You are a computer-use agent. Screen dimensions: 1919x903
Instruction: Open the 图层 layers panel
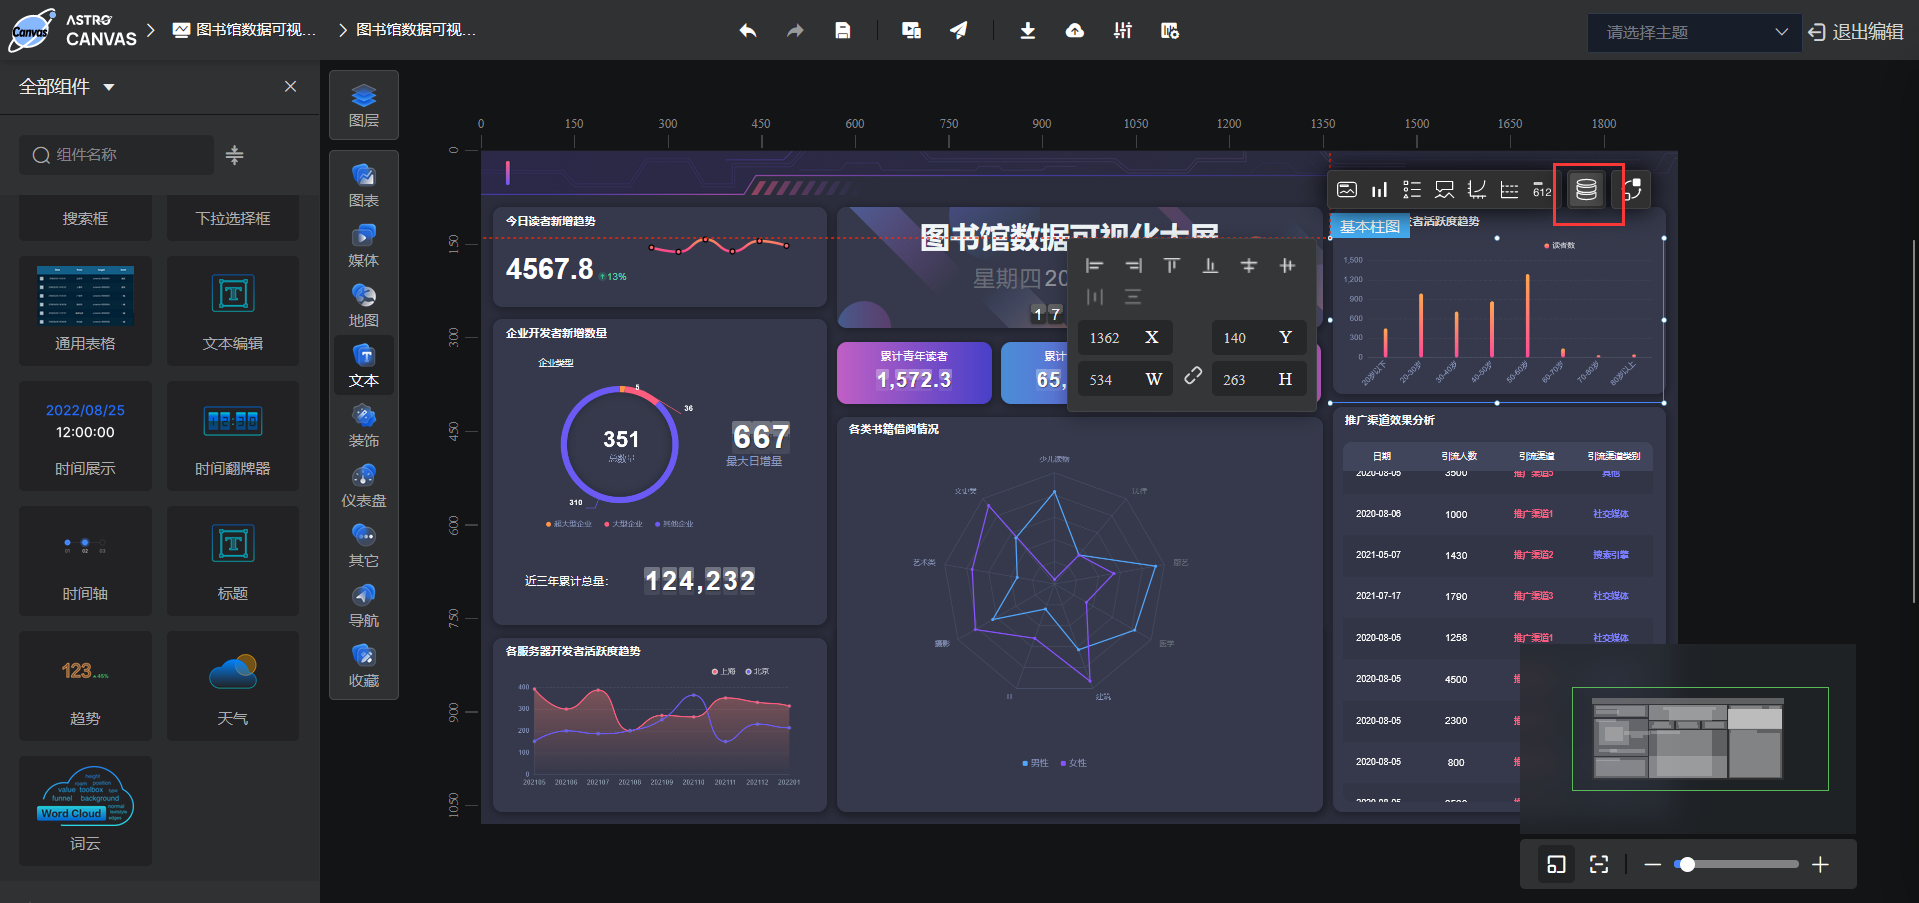[x=364, y=105]
